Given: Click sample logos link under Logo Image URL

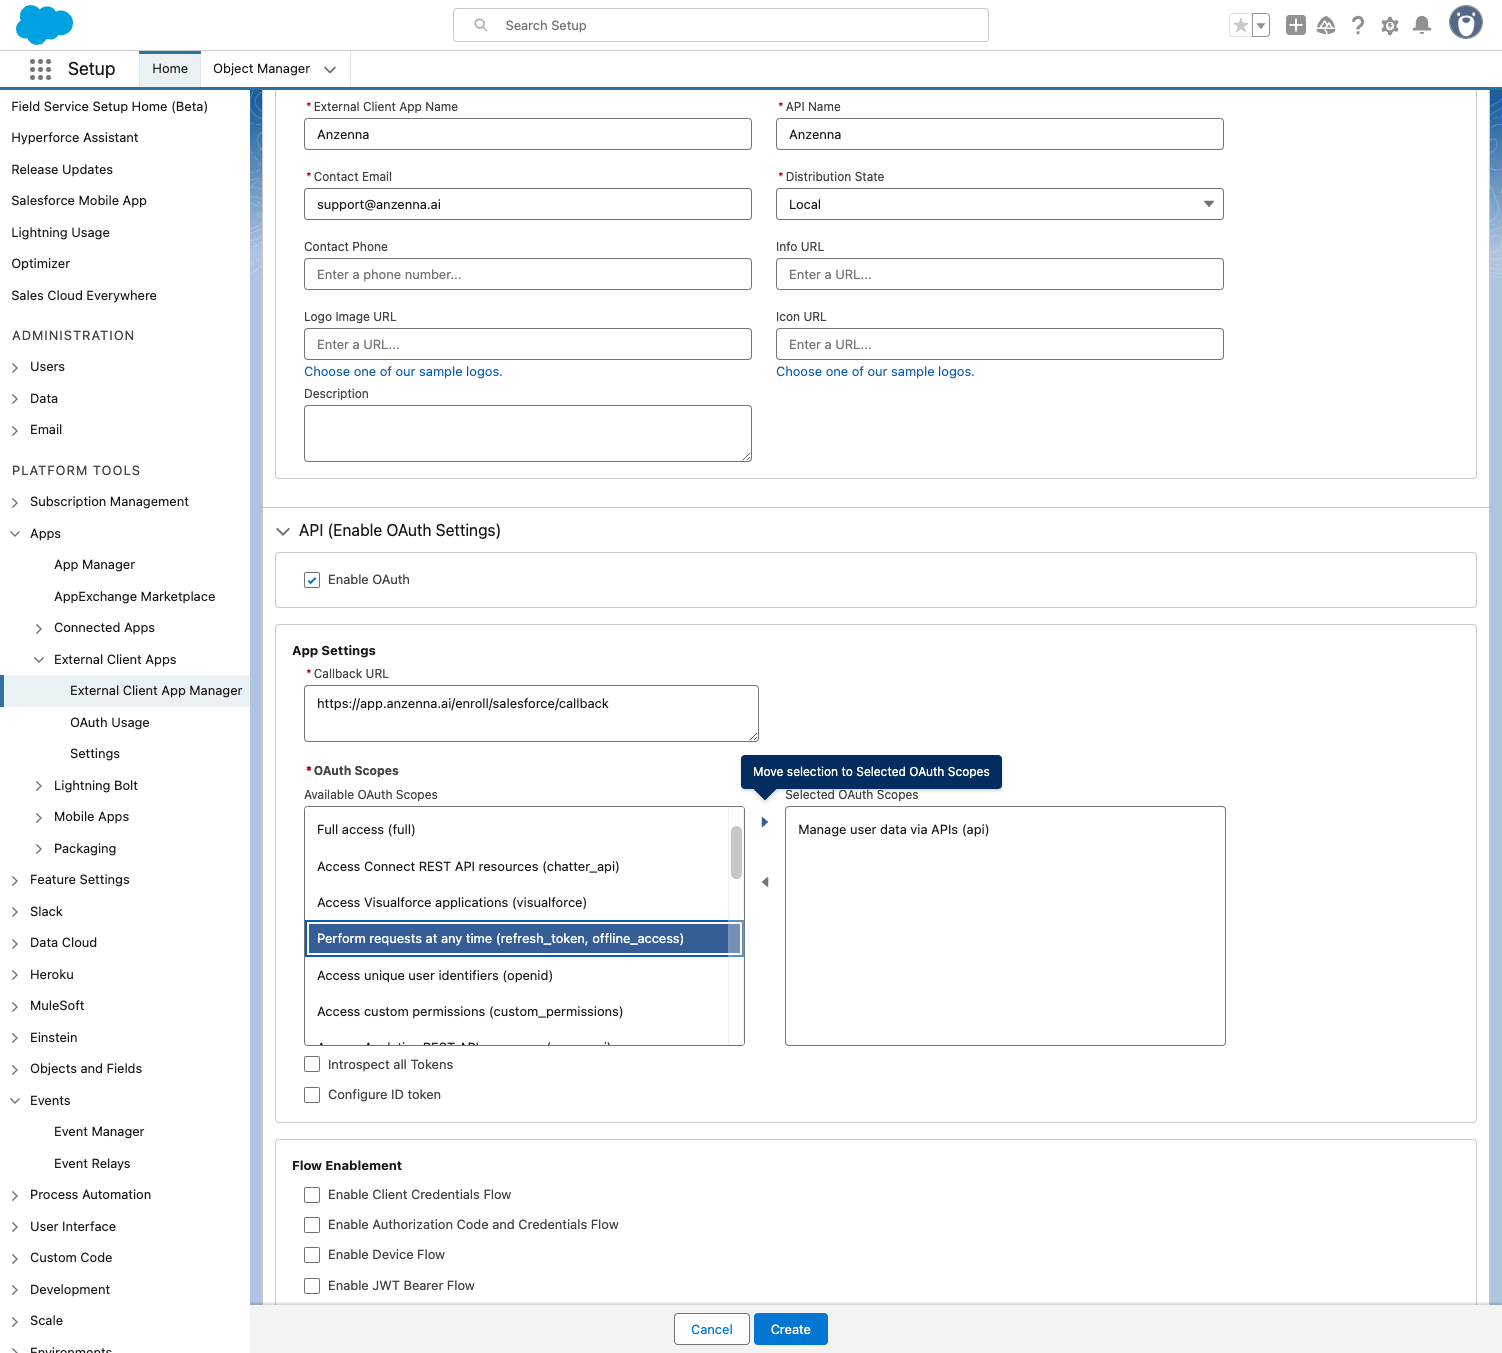Looking at the screenshot, I should (x=403, y=372).
